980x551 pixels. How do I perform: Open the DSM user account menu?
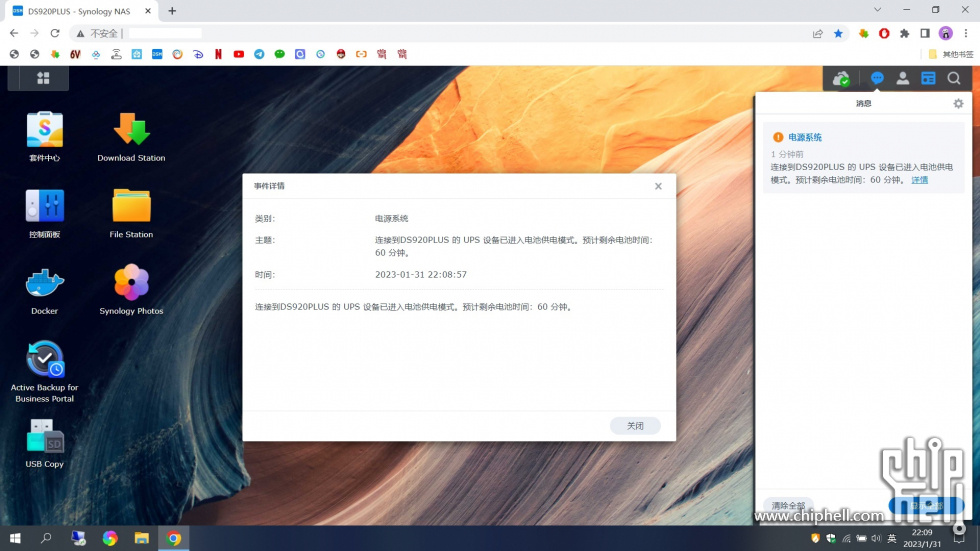coord(902,78)
